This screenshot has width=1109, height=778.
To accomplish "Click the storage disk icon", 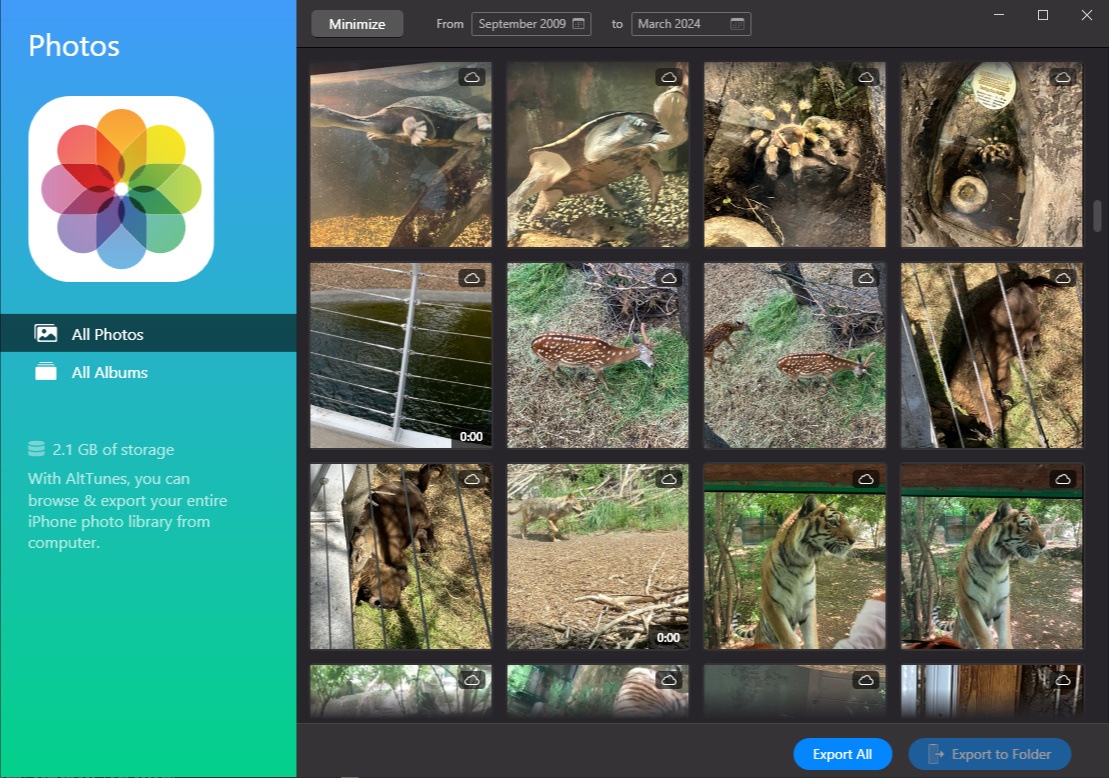I will click(36, 448).
